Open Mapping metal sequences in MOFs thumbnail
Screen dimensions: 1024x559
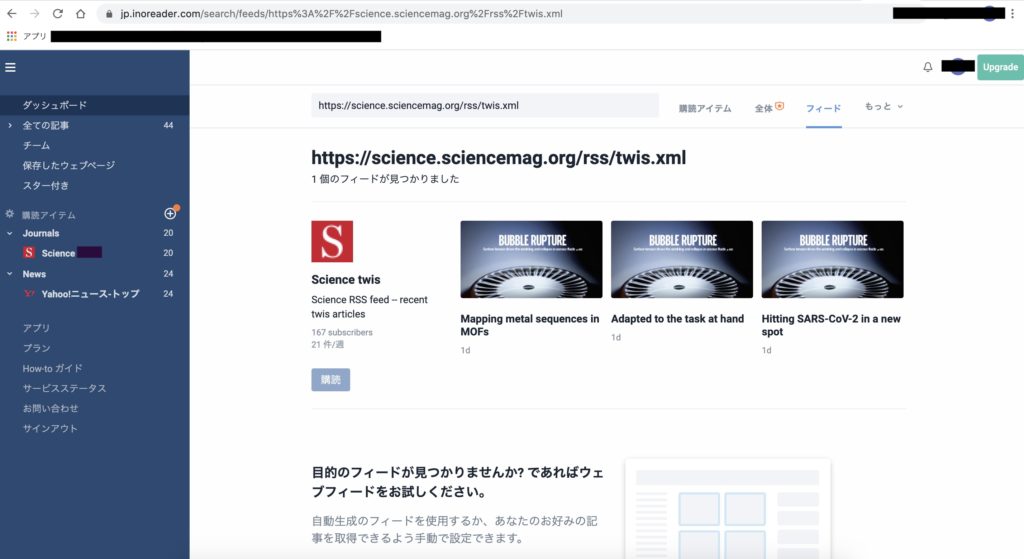coord(531,259)
